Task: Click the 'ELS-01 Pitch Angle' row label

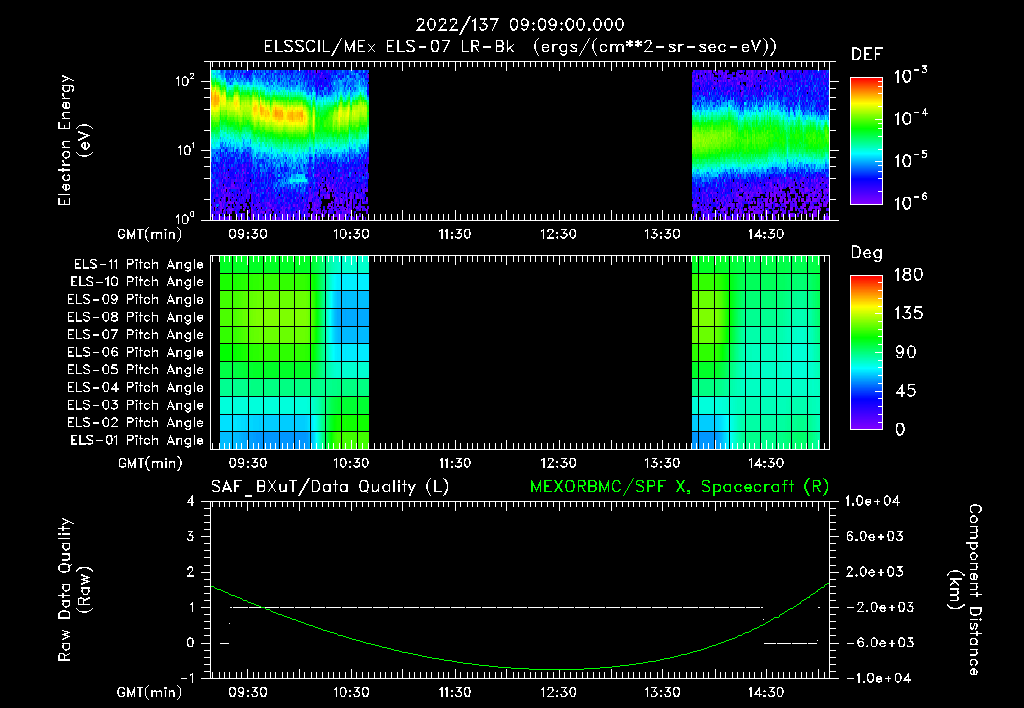Action: pyautogui.click(x=137, y=440)
